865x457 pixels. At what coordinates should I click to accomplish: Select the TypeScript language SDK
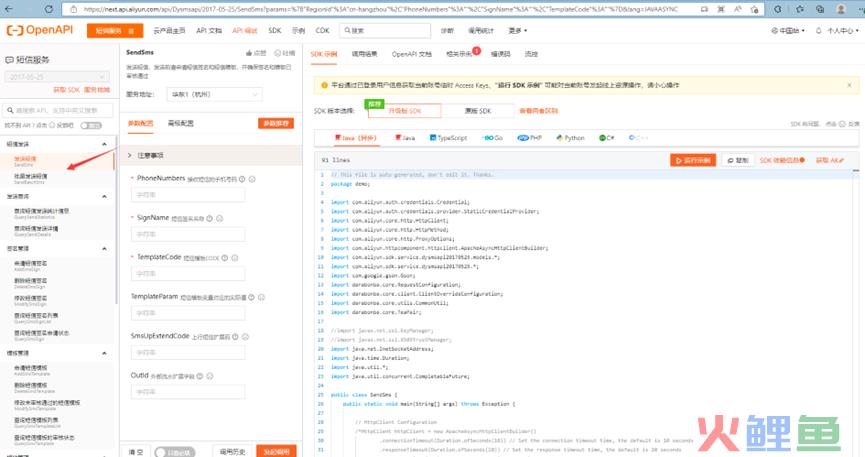[x=448, y=138]
